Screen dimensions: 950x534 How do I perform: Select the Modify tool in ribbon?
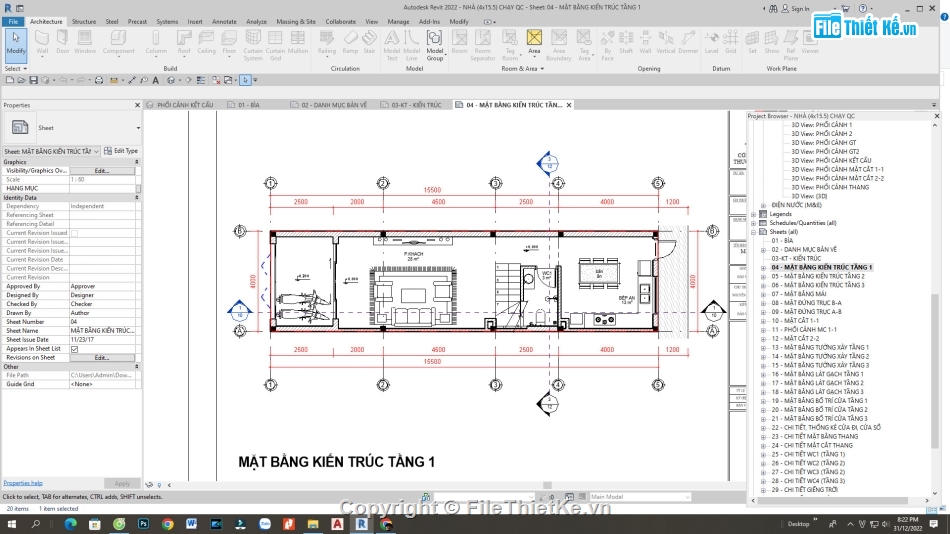click(x=16, y=44)
